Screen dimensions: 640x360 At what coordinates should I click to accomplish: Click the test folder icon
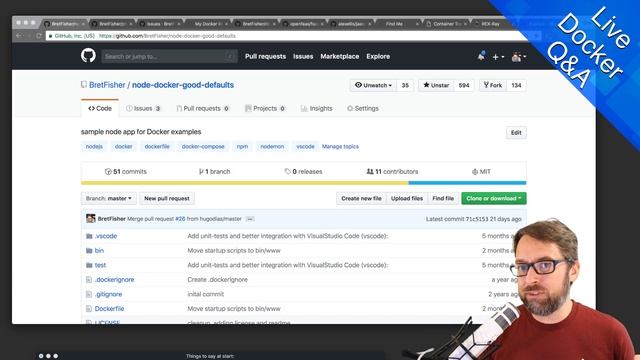point(89,265)
